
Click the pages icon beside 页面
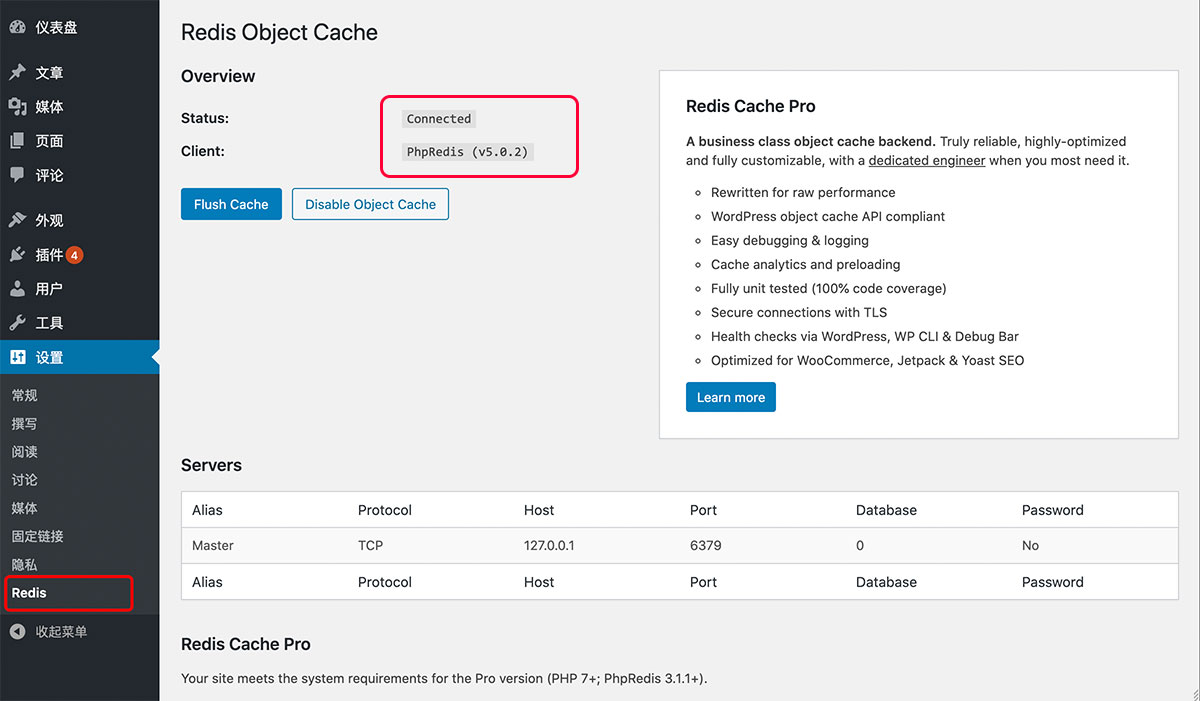point(17,141)
